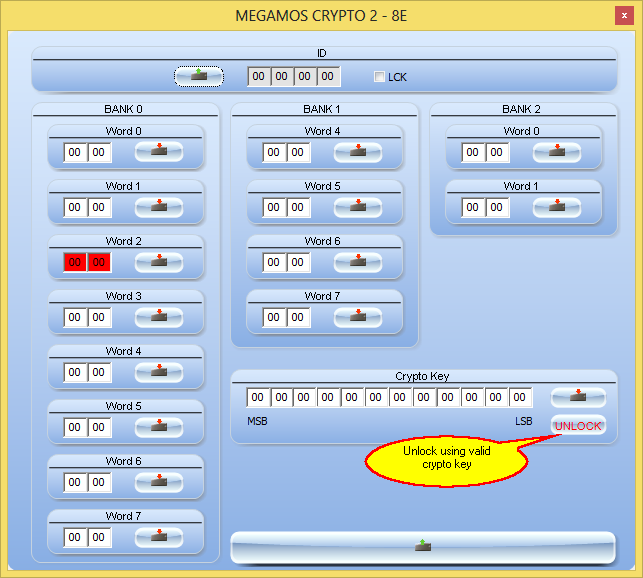The height and width of the screenshot is (578, 643).
Task: Write Bank 0 Word 0 to transponder
Action: click(159, 152)
